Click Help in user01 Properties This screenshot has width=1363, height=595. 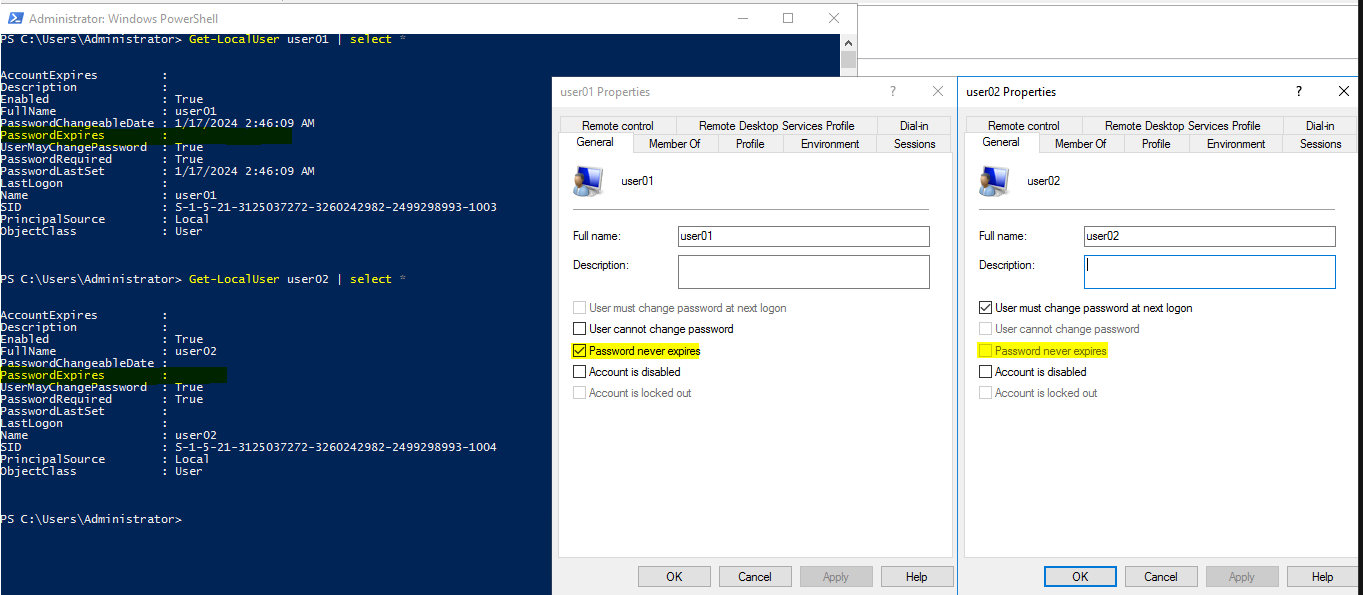(917, 577)
